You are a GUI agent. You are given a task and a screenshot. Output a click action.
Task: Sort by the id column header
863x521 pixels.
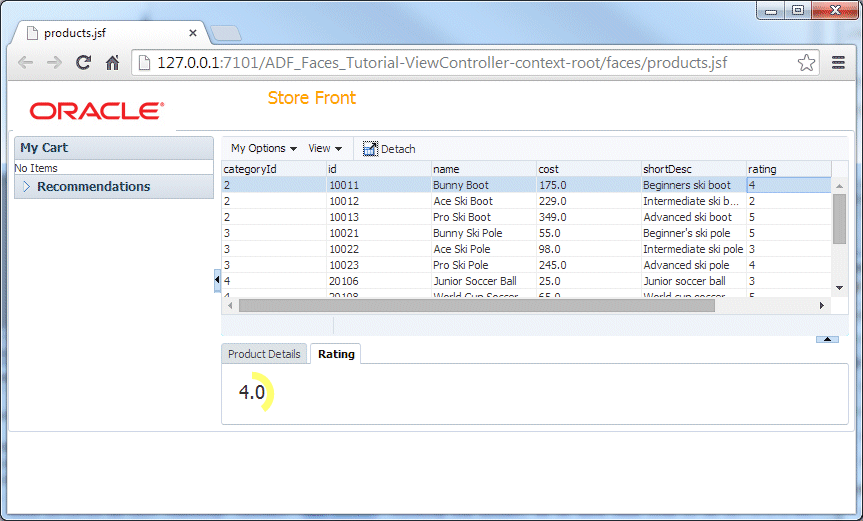[x=378, y=169]
